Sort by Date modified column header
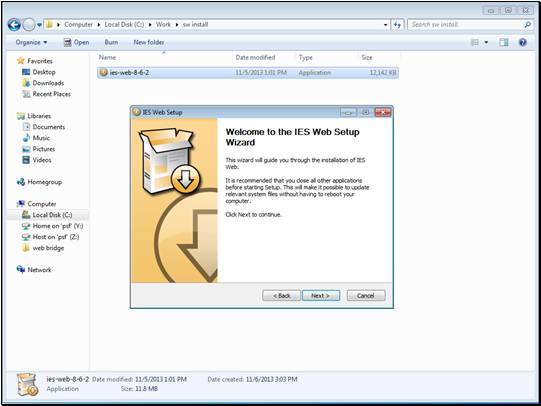 tap(255, 57)
